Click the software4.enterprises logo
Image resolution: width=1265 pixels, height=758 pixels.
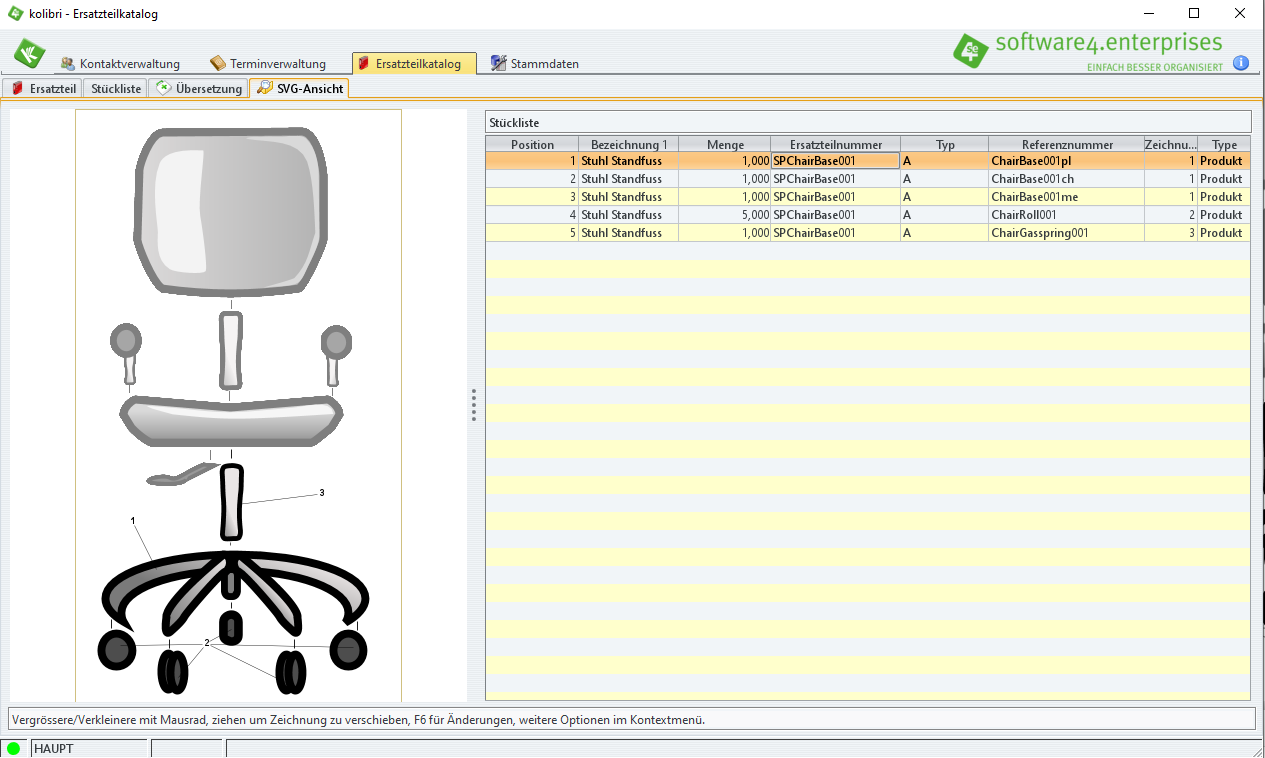pyautogui.click(x=1088, y=48)
